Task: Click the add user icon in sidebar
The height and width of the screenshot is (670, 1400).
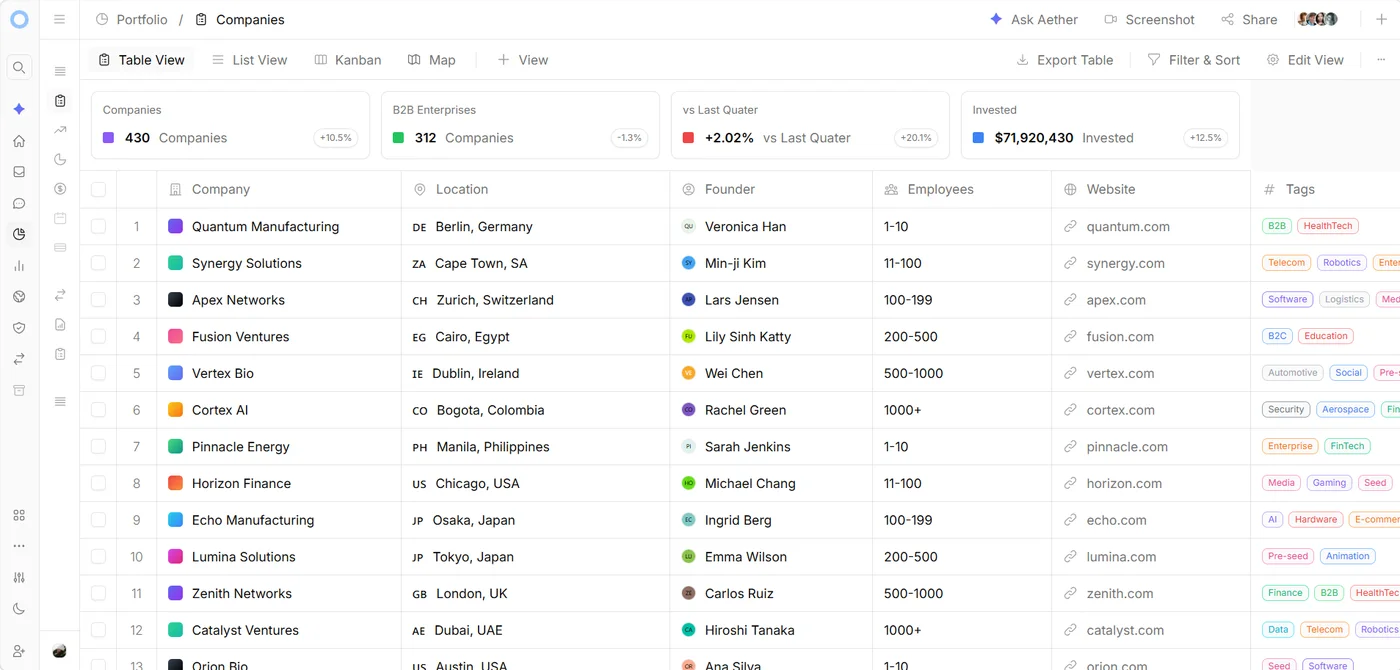Action: click(19, 651)
